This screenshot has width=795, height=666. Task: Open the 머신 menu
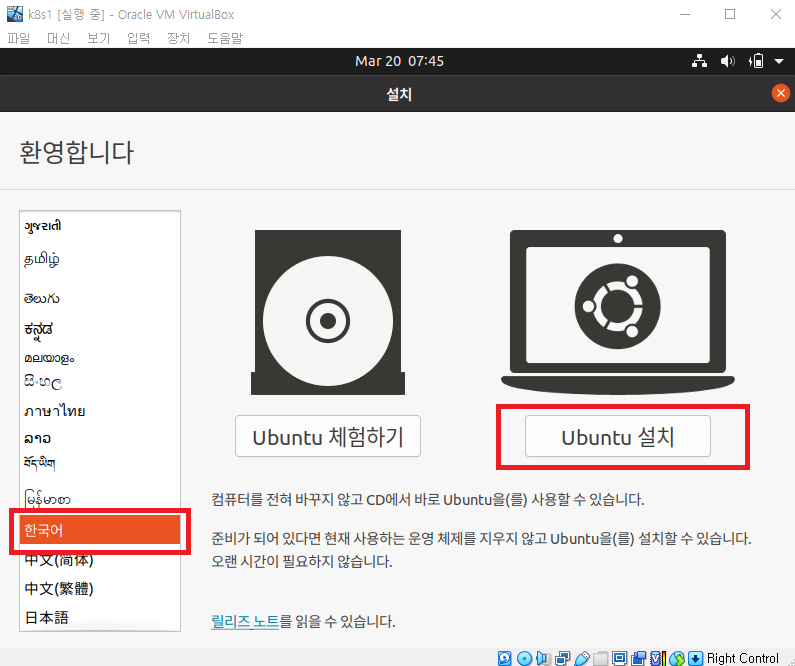pyautogui.click(x=58, y=38)
